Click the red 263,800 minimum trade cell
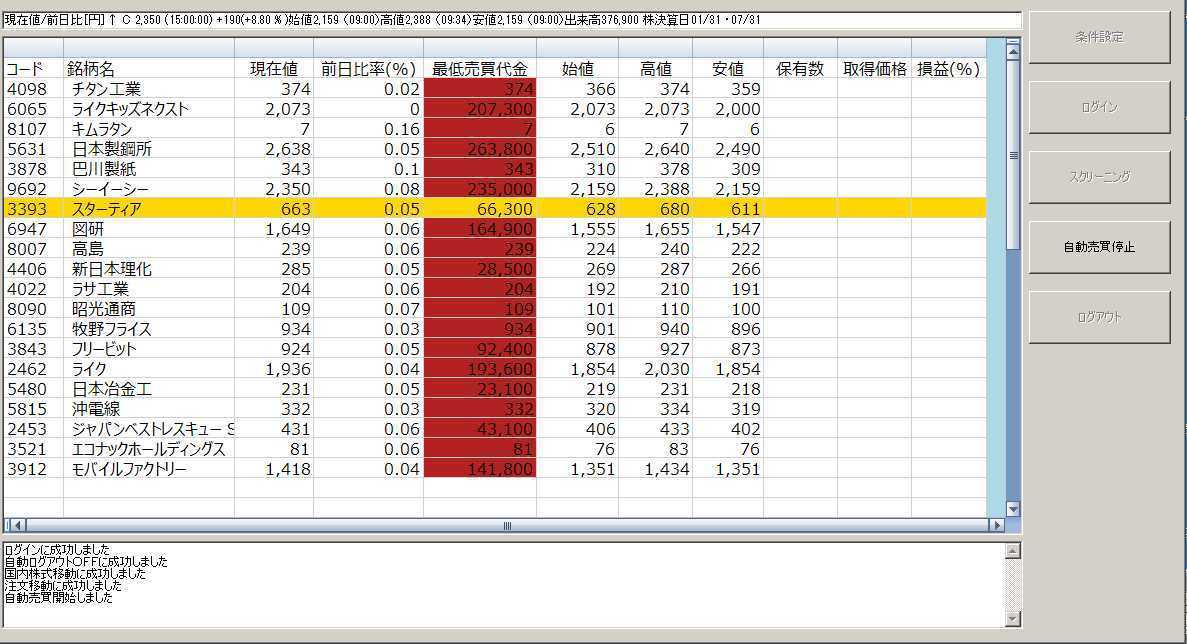1187x644 pixels. click(x=480, y=149)
